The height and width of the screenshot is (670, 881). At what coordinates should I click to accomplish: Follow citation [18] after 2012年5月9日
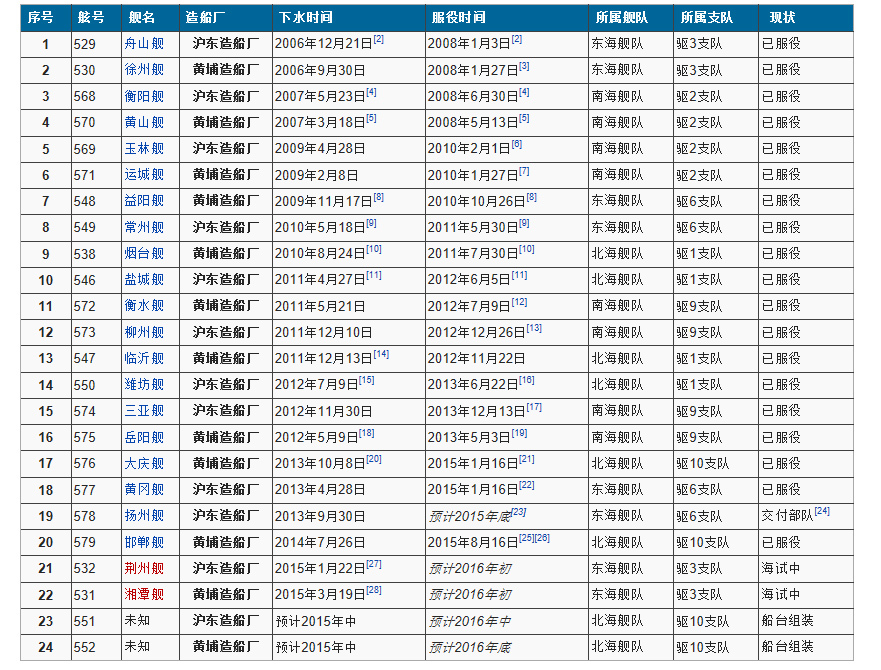pos(366,432)
